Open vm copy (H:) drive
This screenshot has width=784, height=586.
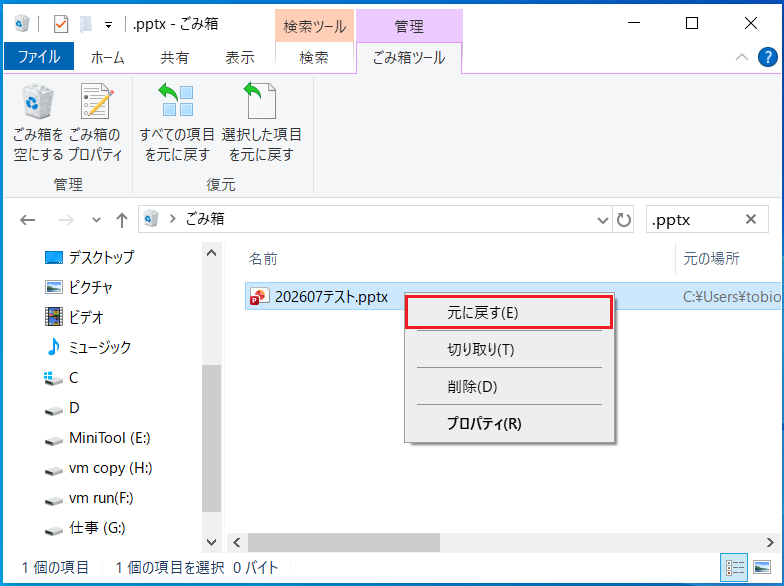click(98, 468)
